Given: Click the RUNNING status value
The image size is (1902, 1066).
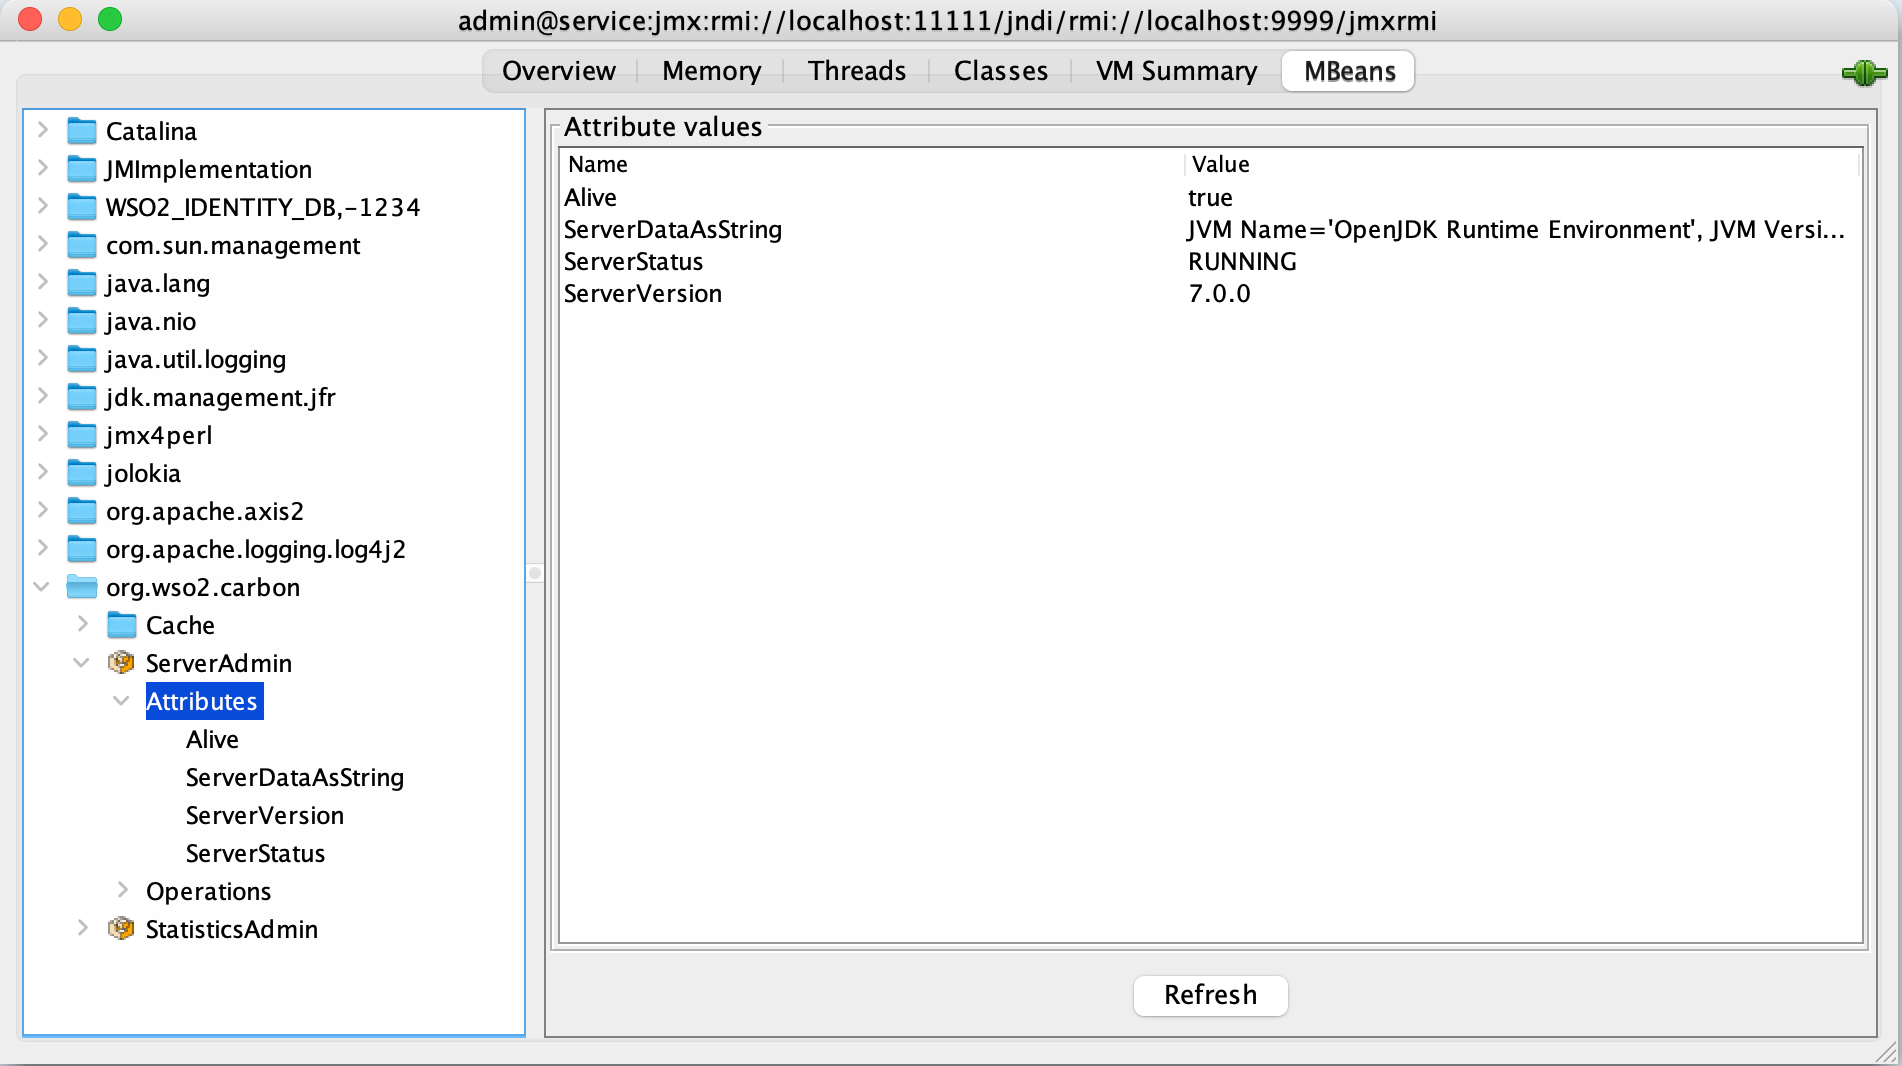Looking at the screenshot, I should click(1242, 261).
